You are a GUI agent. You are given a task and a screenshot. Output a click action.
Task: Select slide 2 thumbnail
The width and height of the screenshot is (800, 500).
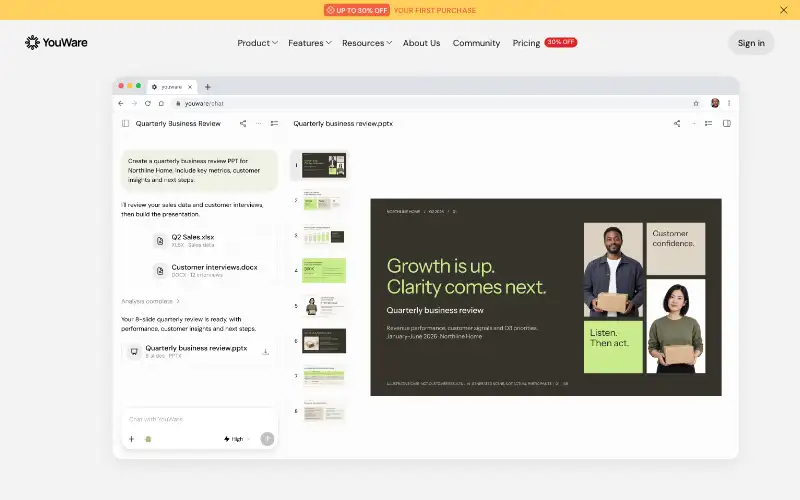323,200
